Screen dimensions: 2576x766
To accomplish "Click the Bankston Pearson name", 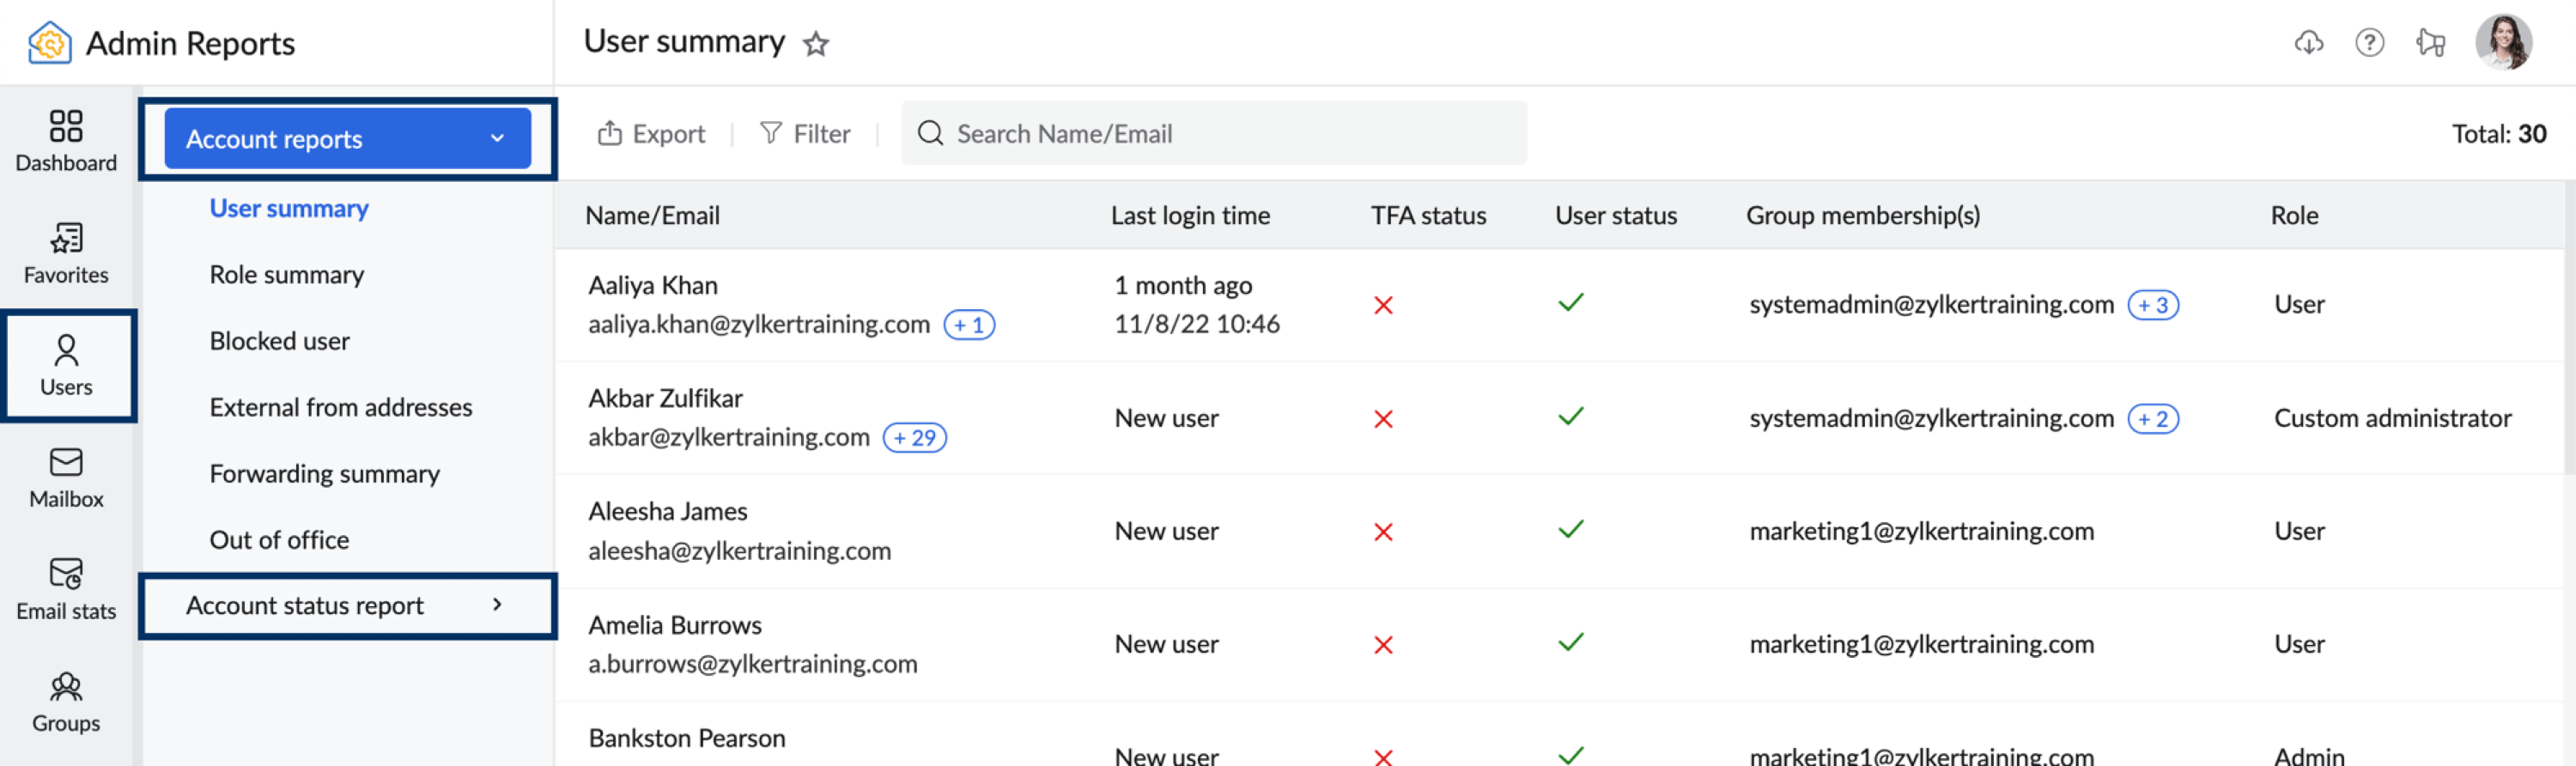I will click(x=687, y=738).
